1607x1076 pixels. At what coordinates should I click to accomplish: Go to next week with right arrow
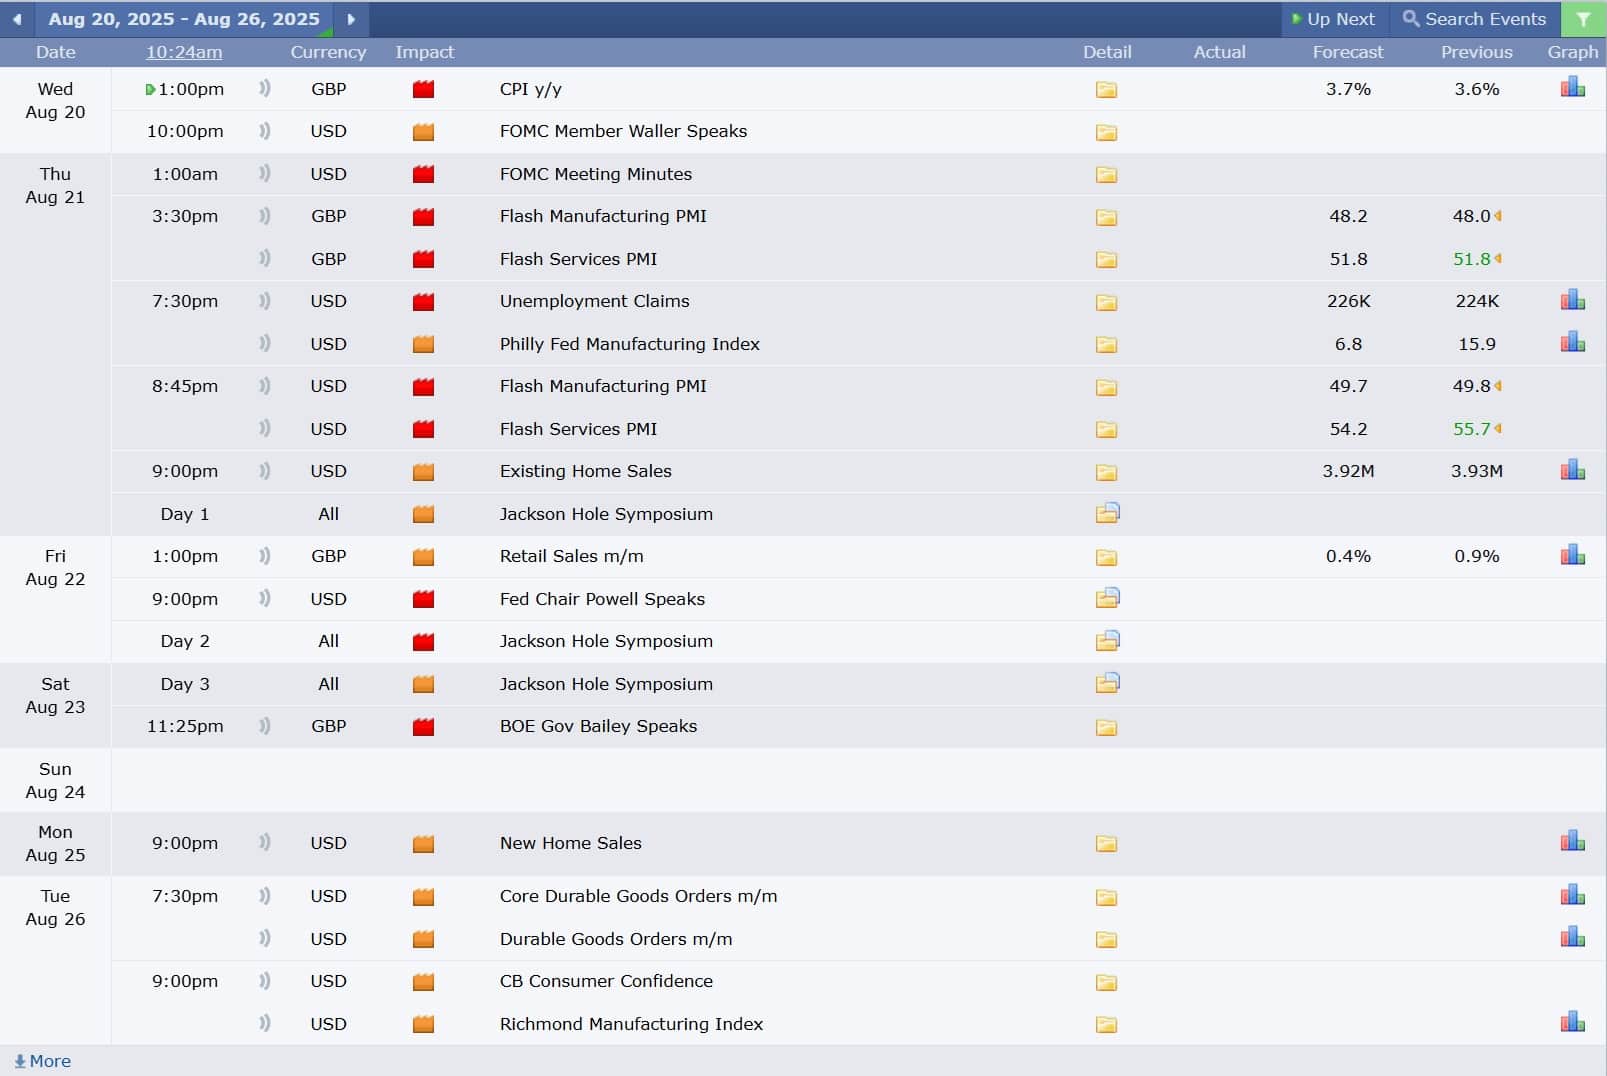351,19
